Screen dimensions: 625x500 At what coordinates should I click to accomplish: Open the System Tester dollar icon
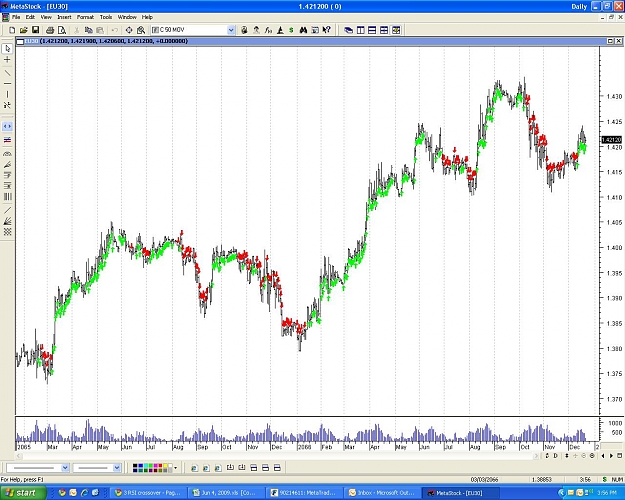click(291, 30)
